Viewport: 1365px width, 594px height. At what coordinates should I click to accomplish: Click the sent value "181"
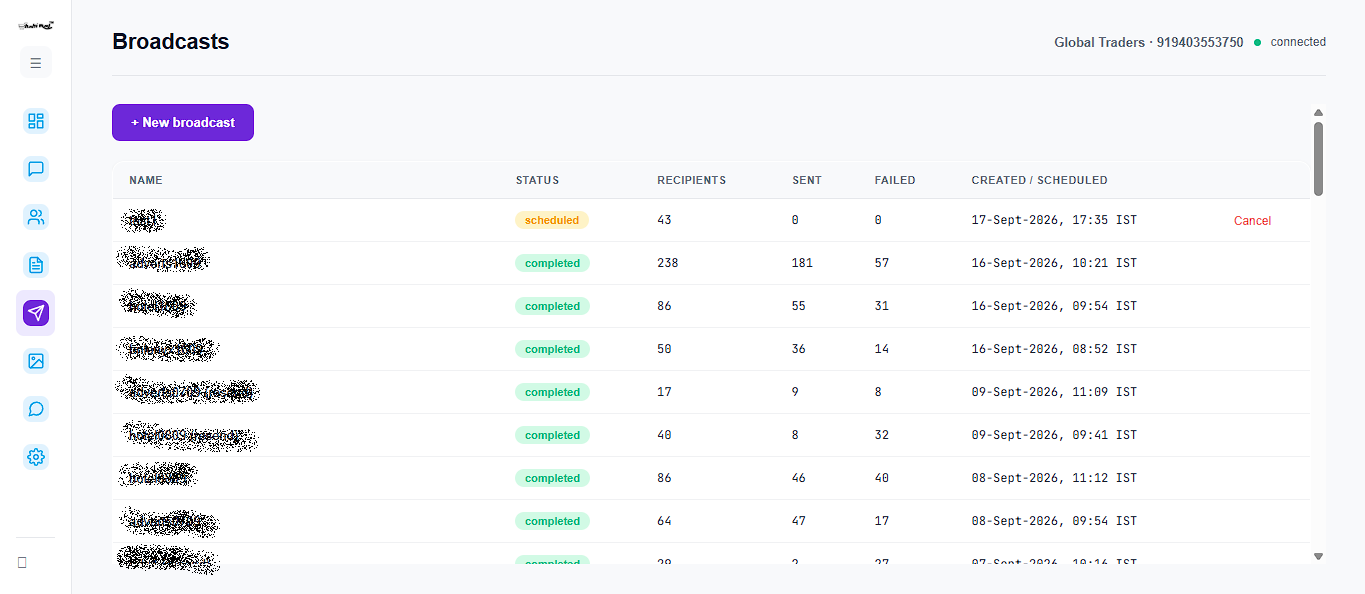[x=803, y=263]
